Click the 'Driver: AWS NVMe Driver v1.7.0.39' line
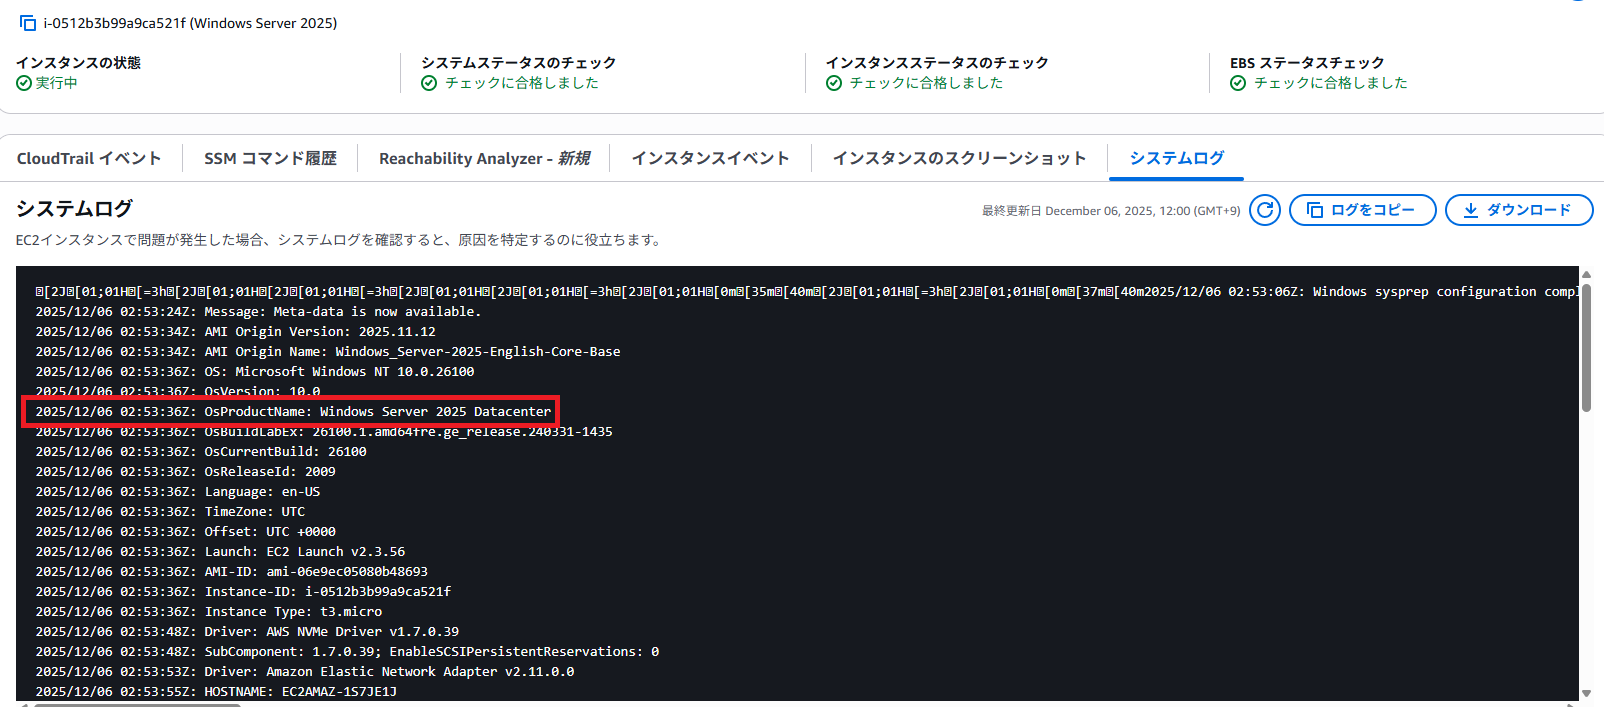Image resolution: width=1604 pixels, height=707 pixels. click(x=247, y=632)
